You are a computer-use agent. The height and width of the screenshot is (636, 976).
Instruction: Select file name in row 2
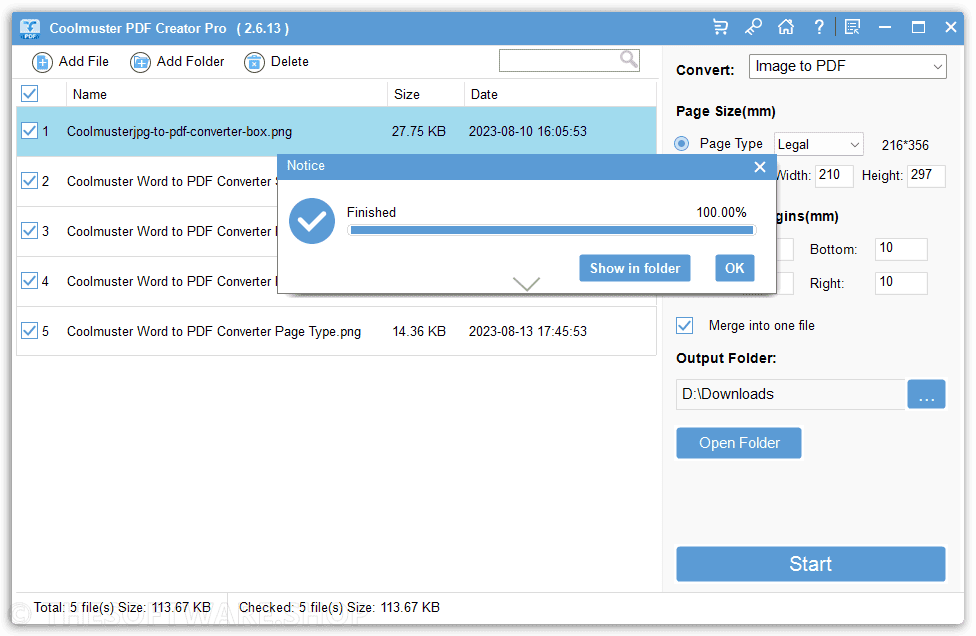pyautogui.click(x=171, y=182)
